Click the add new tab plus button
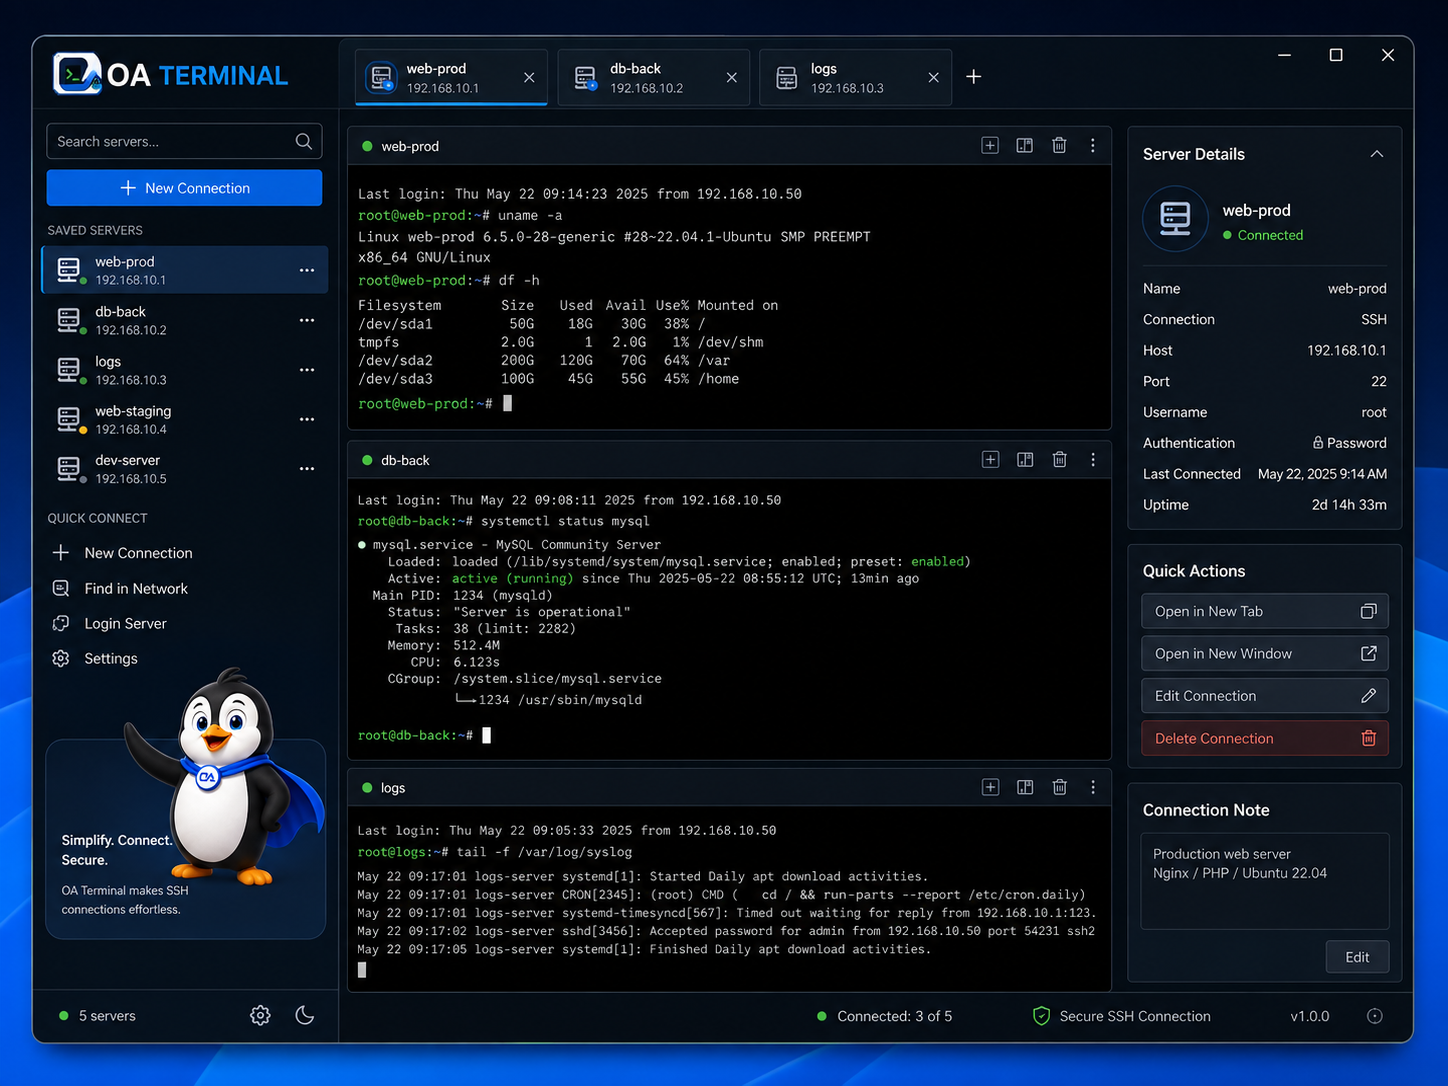 click(x=974, y=77)
